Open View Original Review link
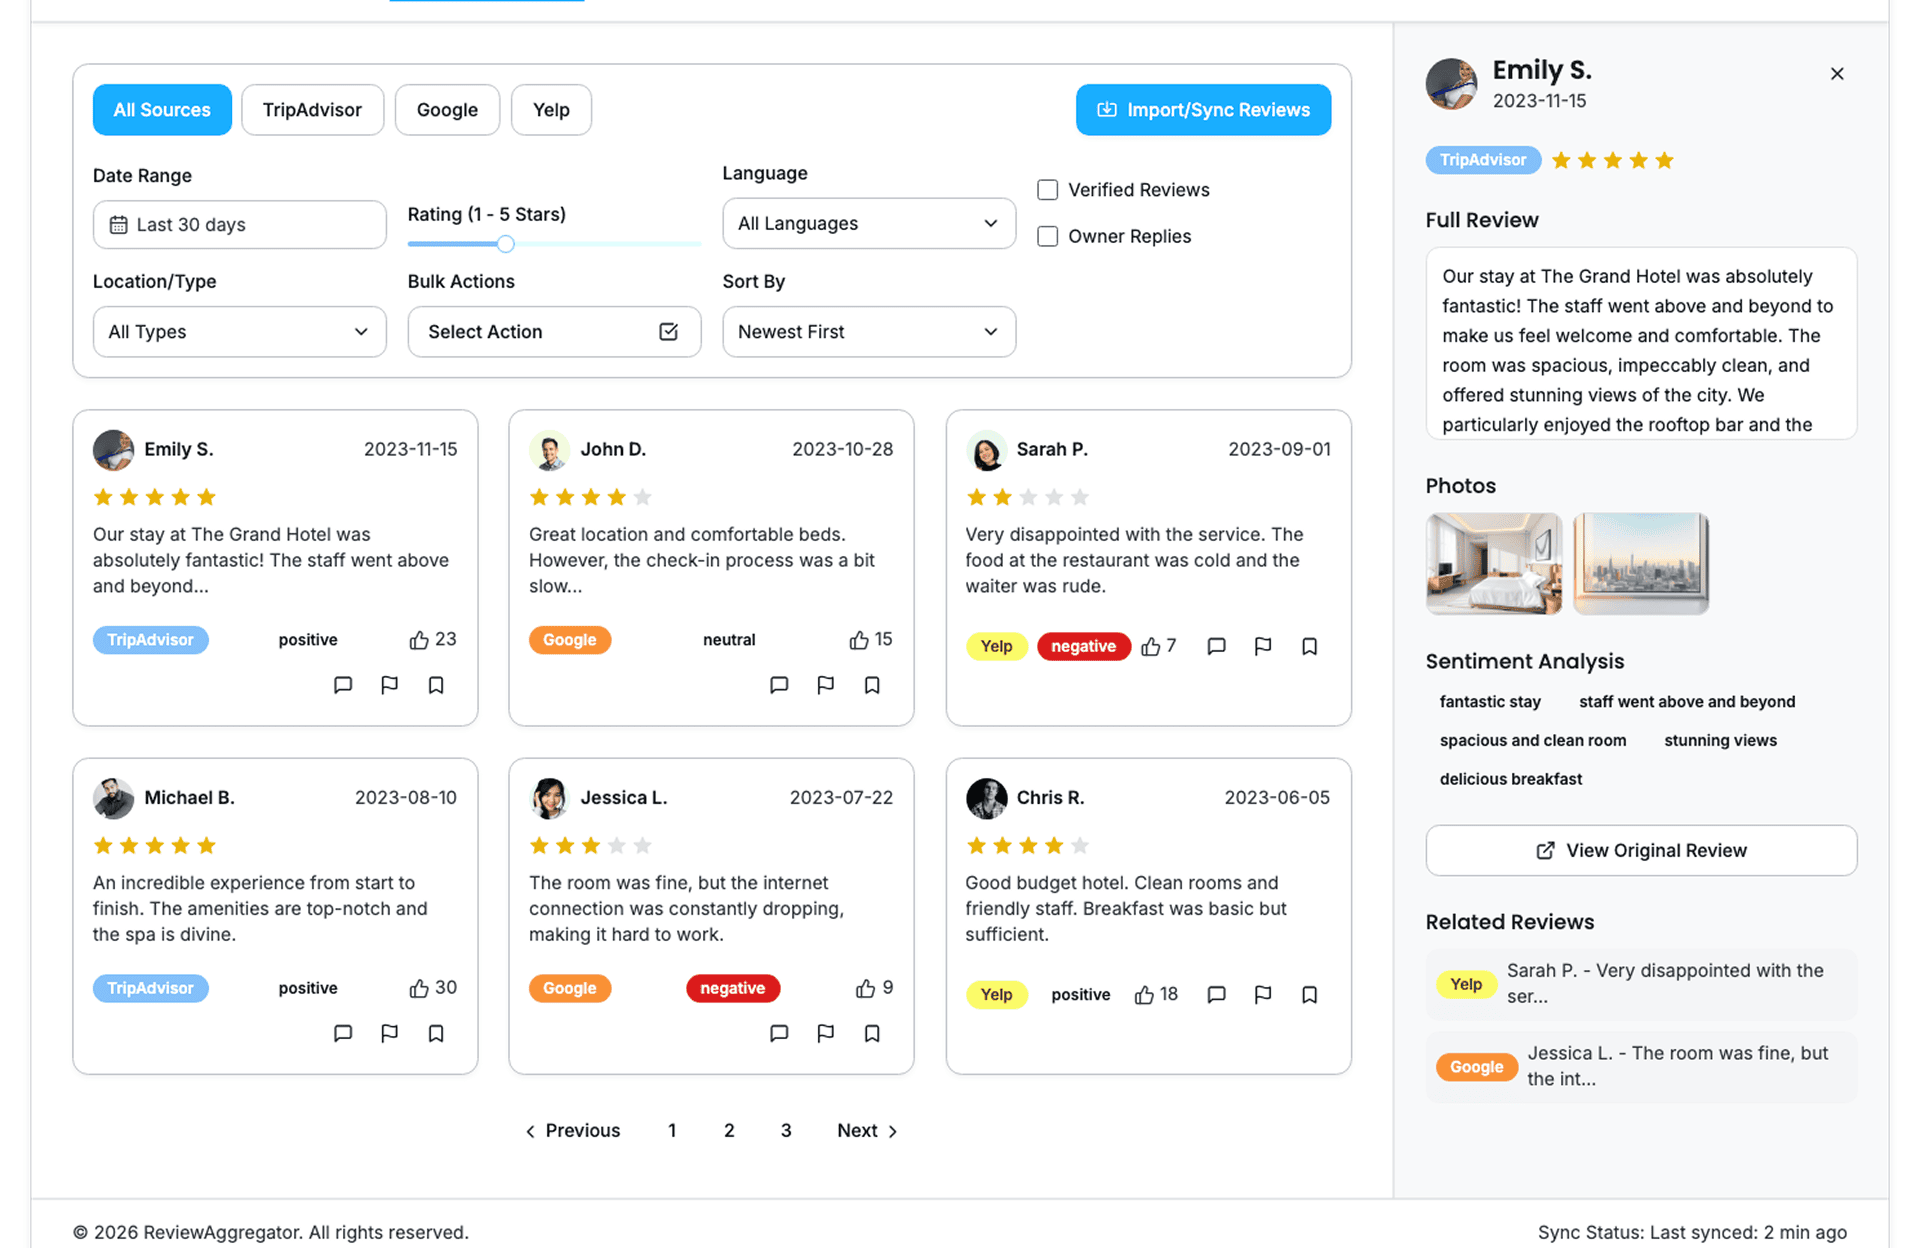This screenshot has height=1248, width=1920. pos(1641,851)
